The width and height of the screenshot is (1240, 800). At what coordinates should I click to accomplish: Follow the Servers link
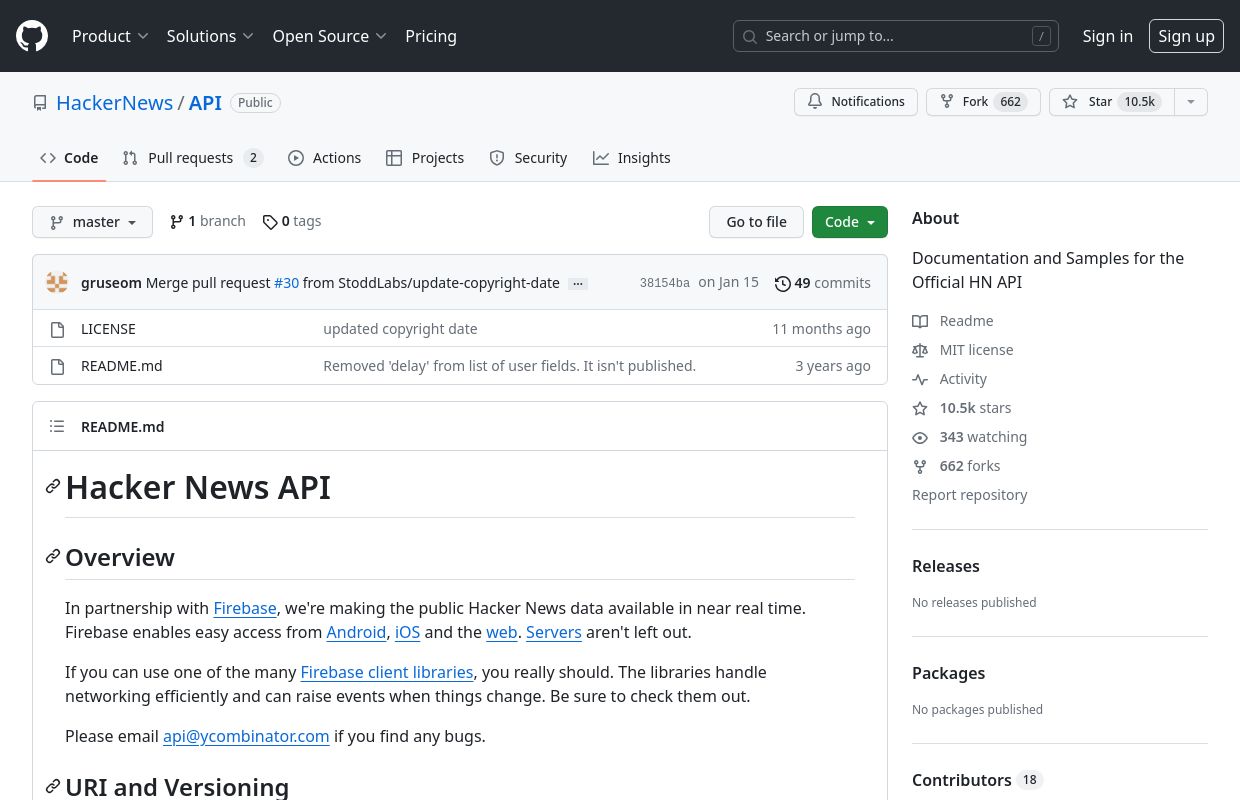click(554, 632)
